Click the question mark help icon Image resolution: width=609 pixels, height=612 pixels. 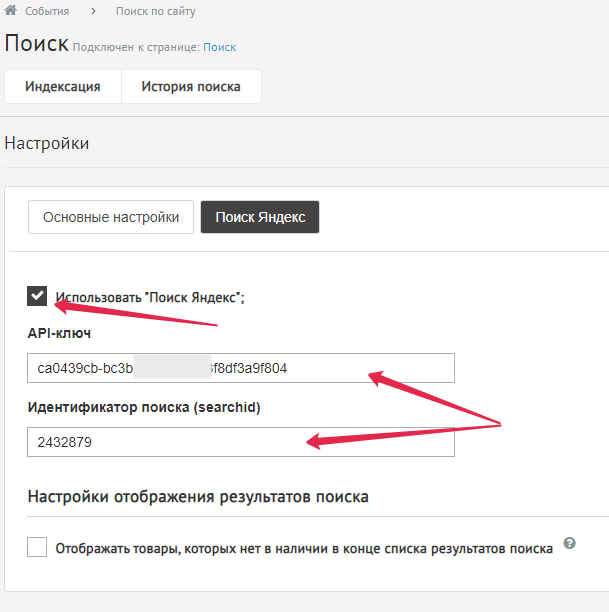pos(570,543)
